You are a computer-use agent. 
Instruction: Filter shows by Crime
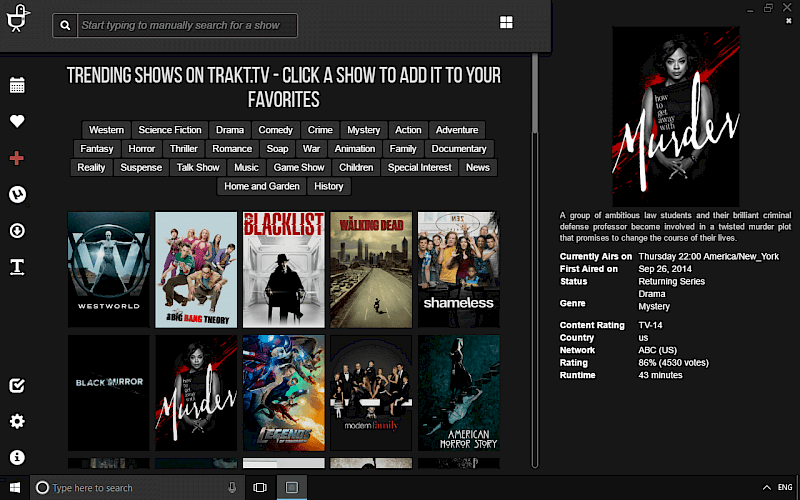click(320, 130)
